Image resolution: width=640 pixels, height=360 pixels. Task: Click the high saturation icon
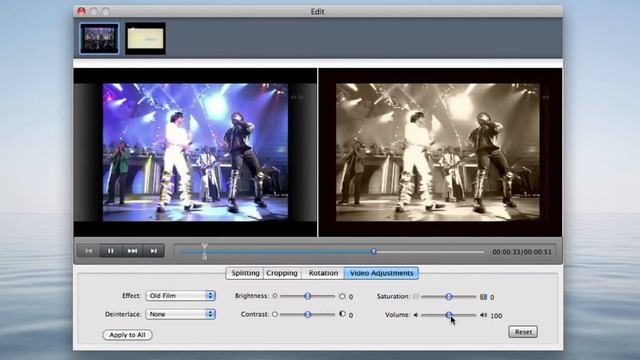483,297
